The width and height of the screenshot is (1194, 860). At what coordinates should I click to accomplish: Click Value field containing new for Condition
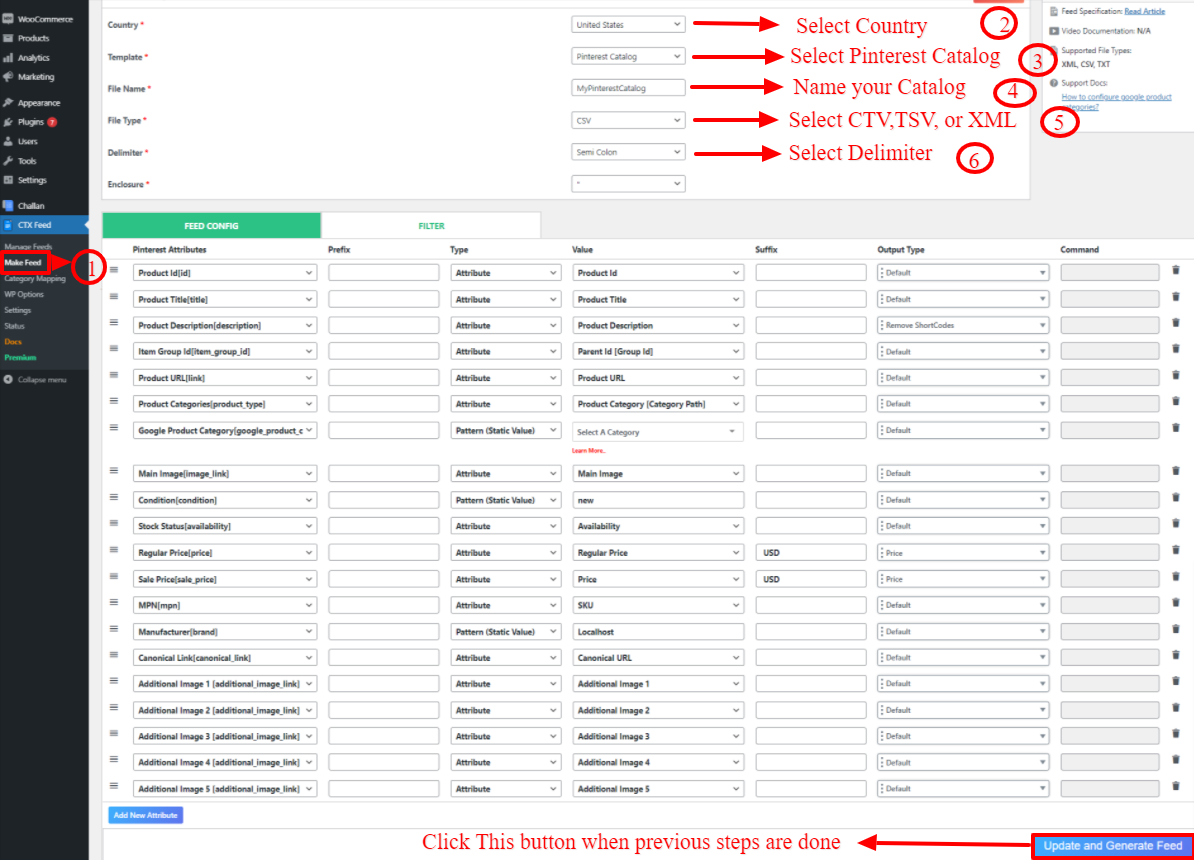(x=658, y=500)
